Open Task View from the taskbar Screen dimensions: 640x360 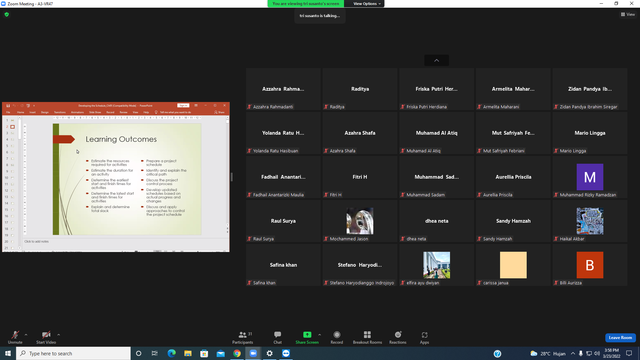coord(154,353)
